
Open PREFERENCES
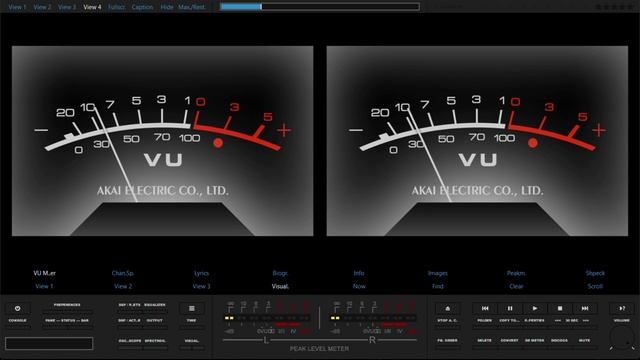[67, 305]
